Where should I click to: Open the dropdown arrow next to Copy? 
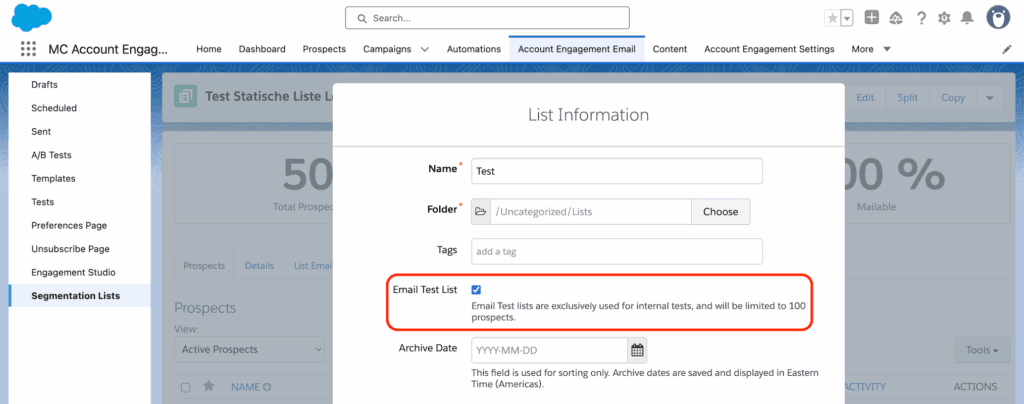(989, 98)
